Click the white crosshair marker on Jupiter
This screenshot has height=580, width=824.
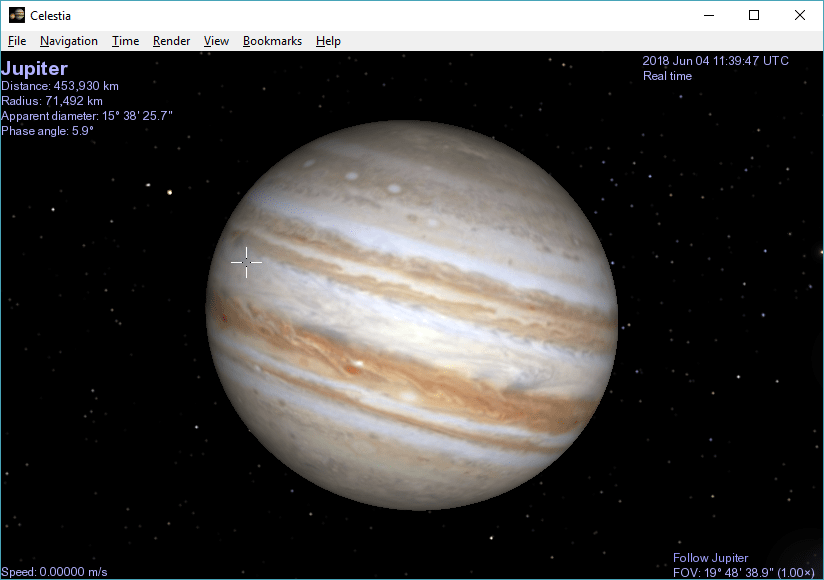(246, 262)
